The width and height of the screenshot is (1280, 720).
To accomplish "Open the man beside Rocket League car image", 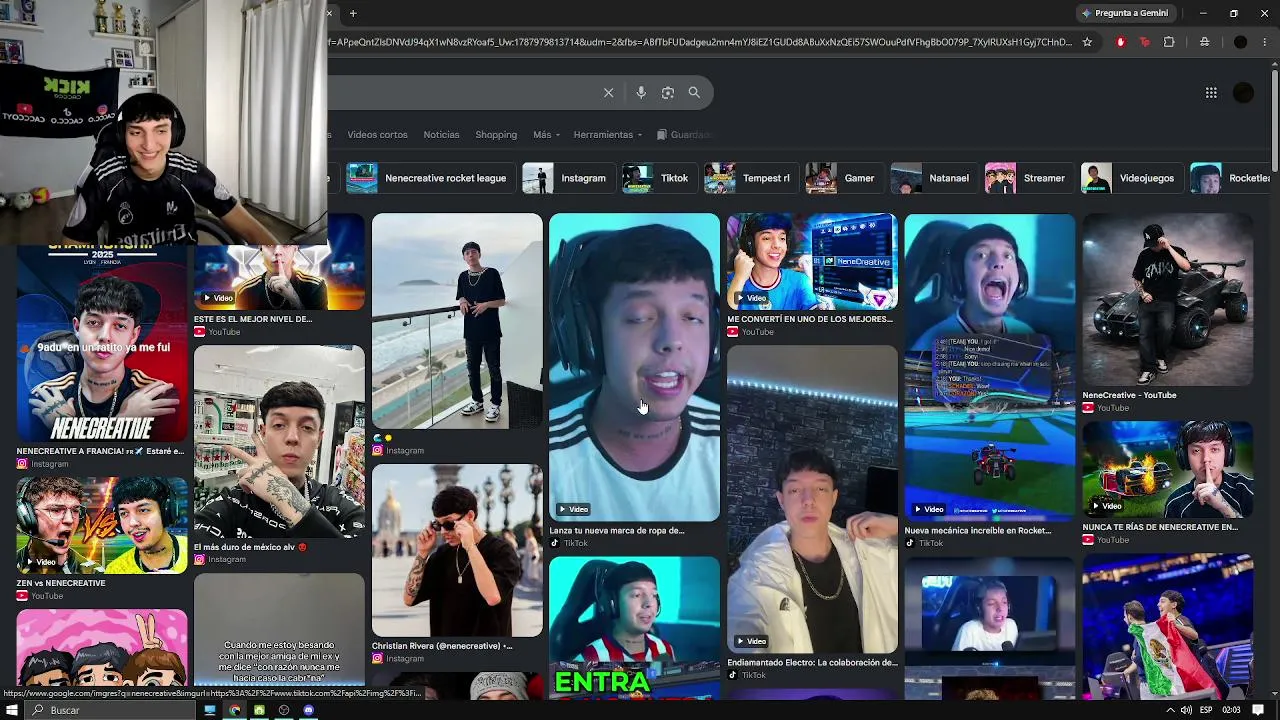I will click(x=1167, y=299).
